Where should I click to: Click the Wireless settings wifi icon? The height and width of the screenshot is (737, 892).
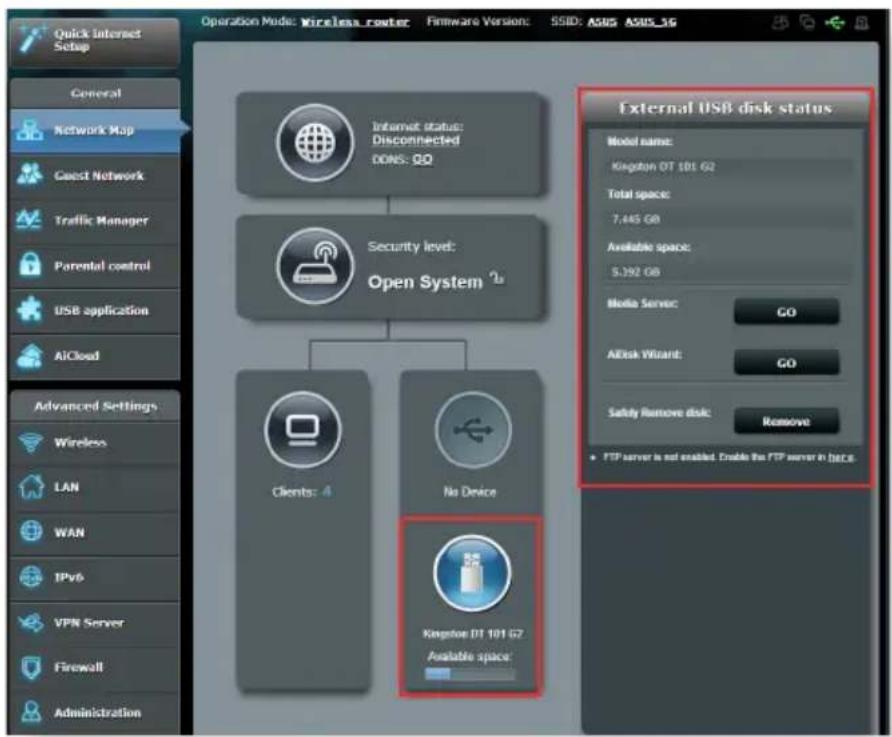tap(30, 442)
